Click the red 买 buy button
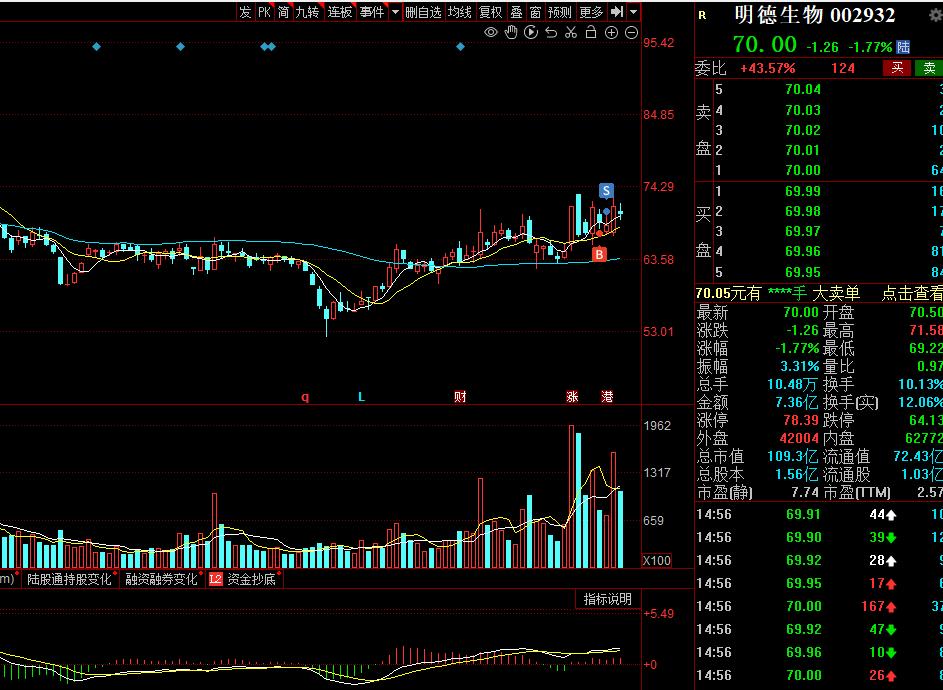The width and height of the screenshot is (943, 690). (x=897, y=68)
